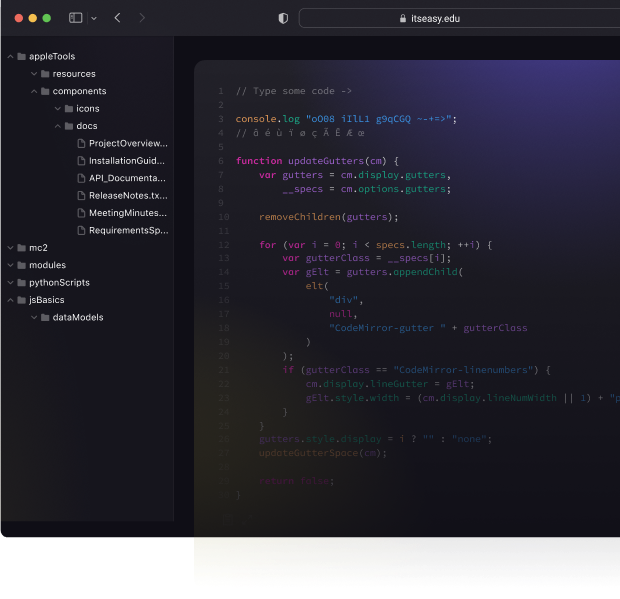This screenshot has height=599, width=620.
Task: Open the ProjectOverview file
Action: [127, 143]
